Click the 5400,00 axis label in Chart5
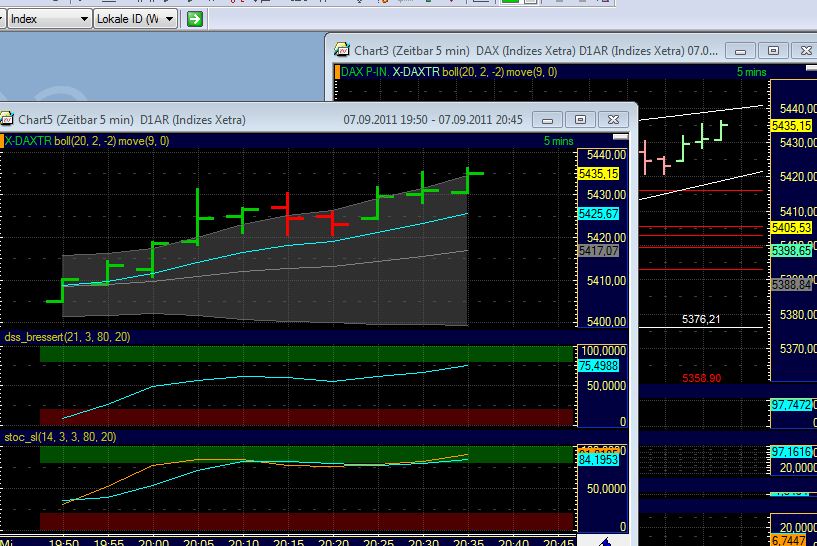 [x=606, y=321]
